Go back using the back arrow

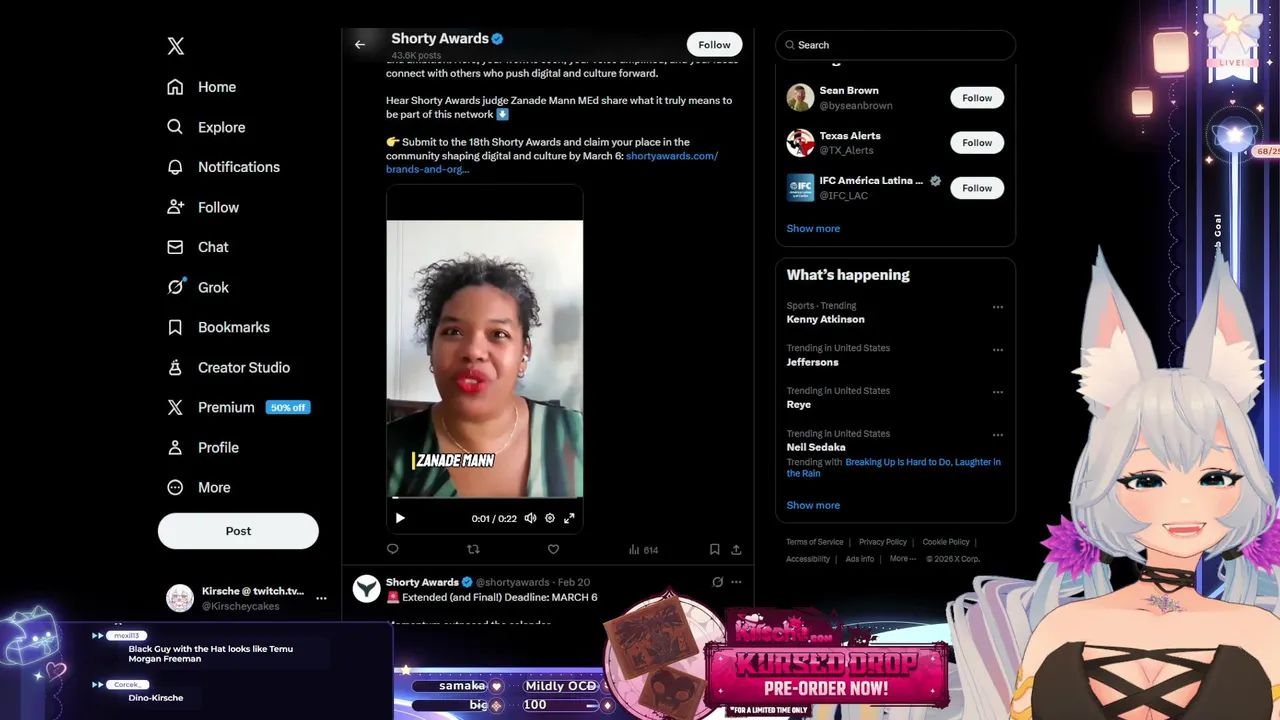click(x=360, y=44)
